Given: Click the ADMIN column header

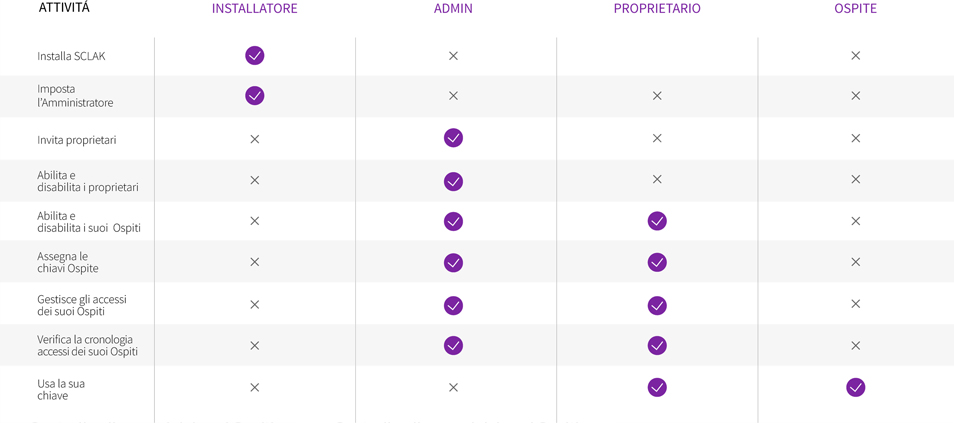Looking at the screenshot, I should pyautogui.click(x=453, y=9).
